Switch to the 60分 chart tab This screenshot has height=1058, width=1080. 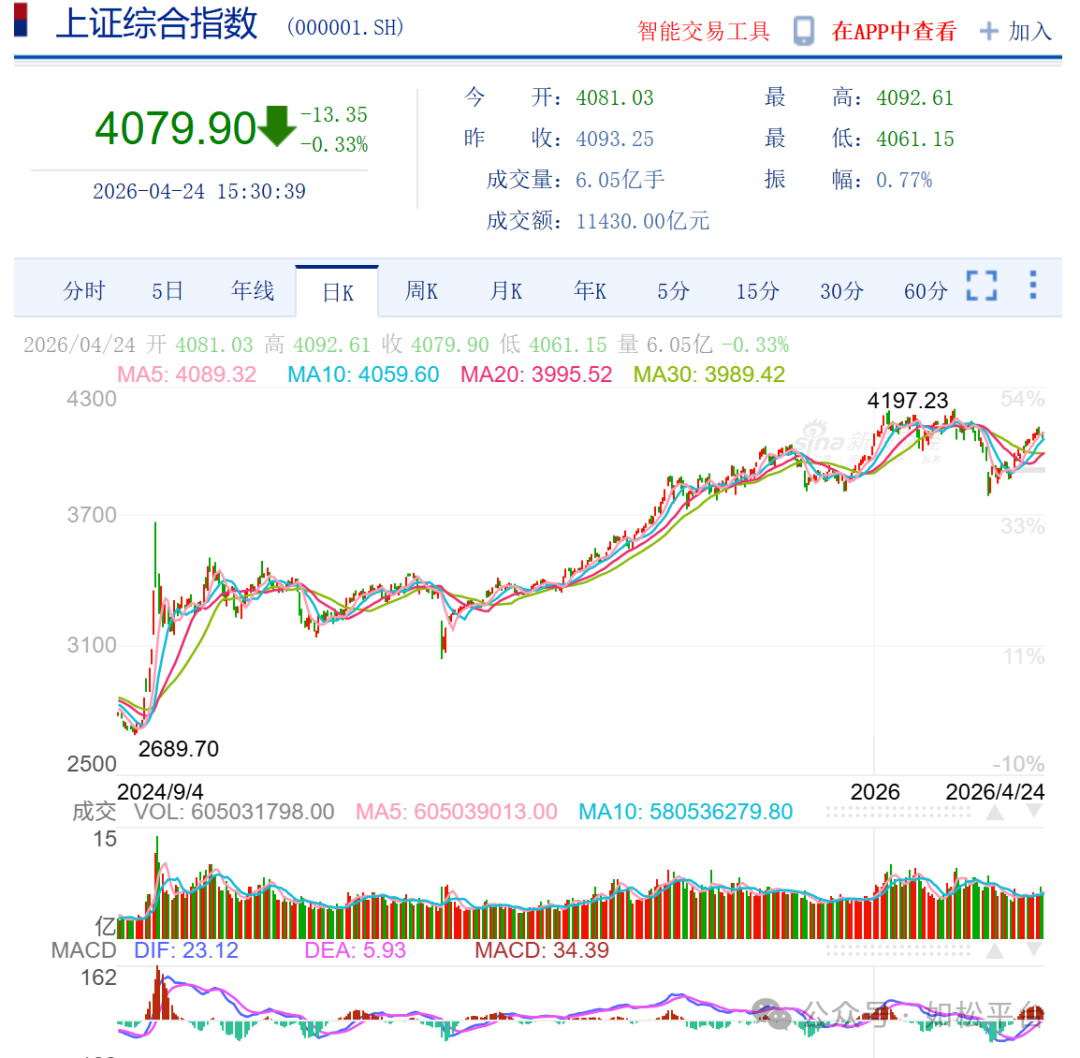click(x=925, y=291)
